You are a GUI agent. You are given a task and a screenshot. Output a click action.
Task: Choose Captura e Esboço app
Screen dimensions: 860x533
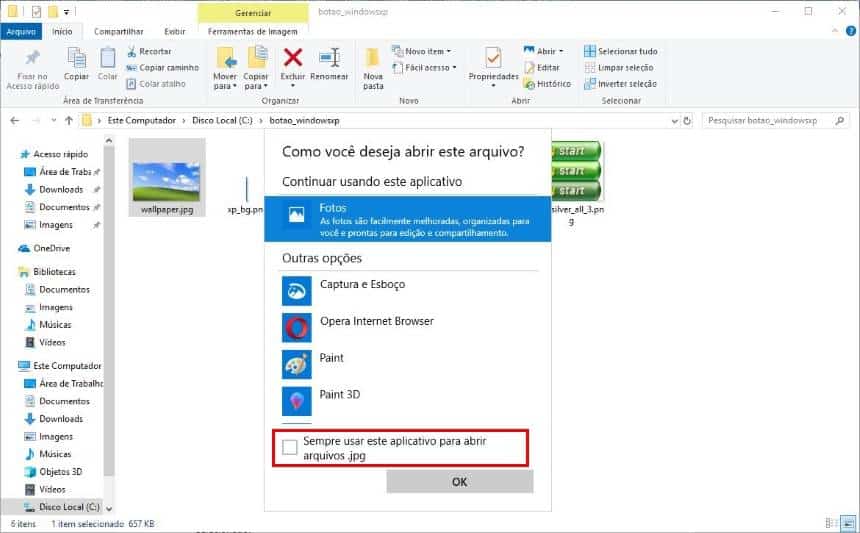click(x=408, y=291)
